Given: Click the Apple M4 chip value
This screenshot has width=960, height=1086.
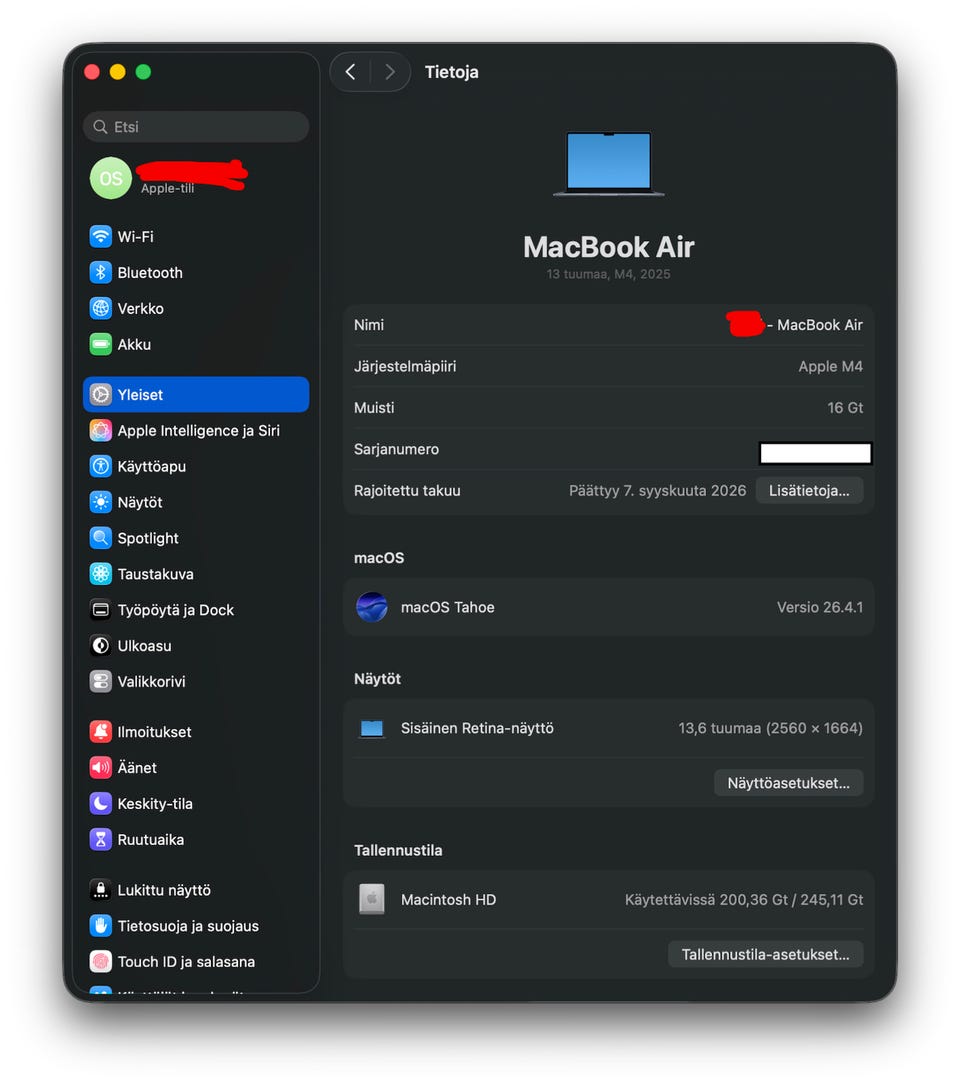Looking at the screenshot, I should 830,366.
